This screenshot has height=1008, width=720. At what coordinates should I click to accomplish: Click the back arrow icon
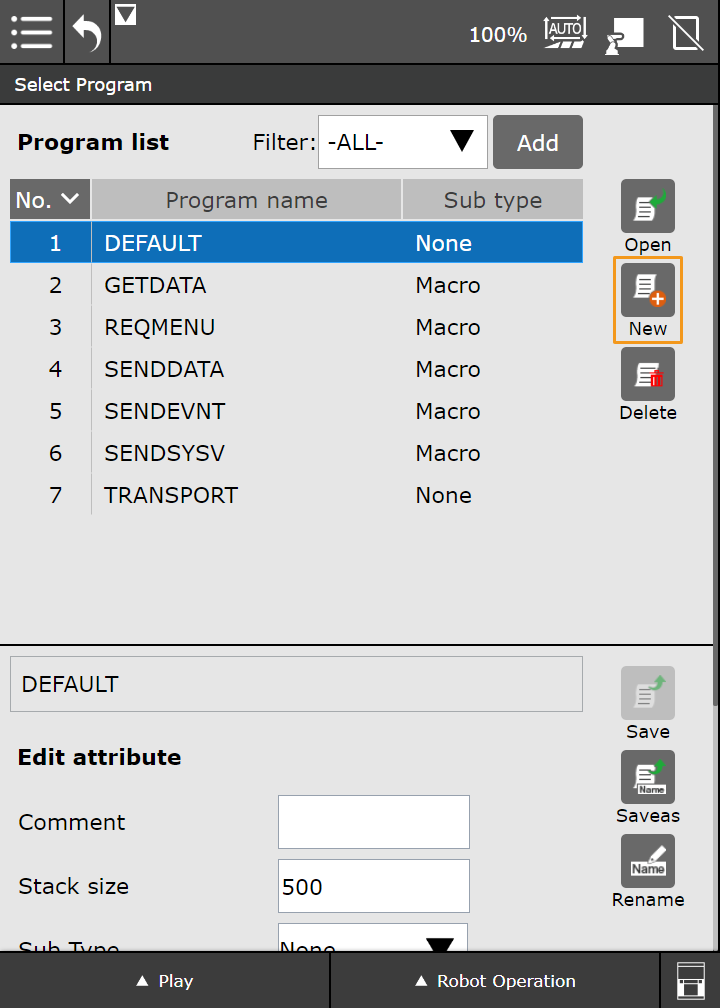[87, 32]
